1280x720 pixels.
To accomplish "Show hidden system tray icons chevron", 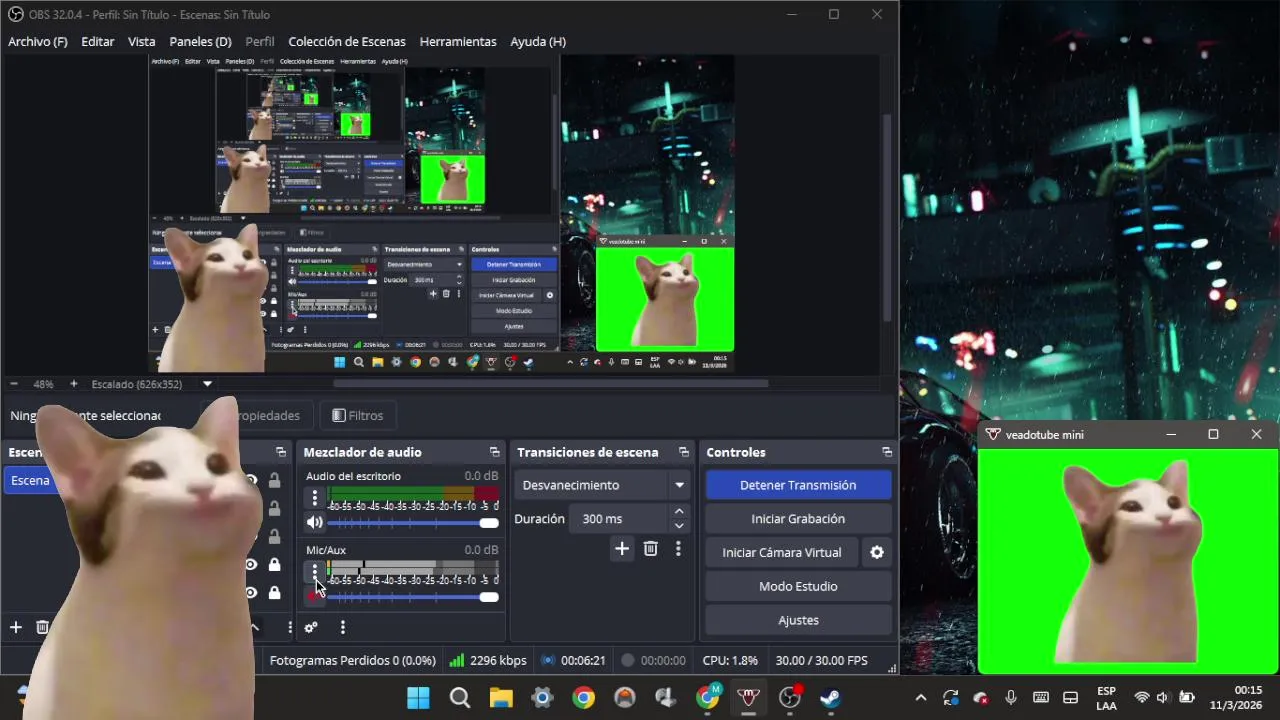I will click(x=920, y=698).
